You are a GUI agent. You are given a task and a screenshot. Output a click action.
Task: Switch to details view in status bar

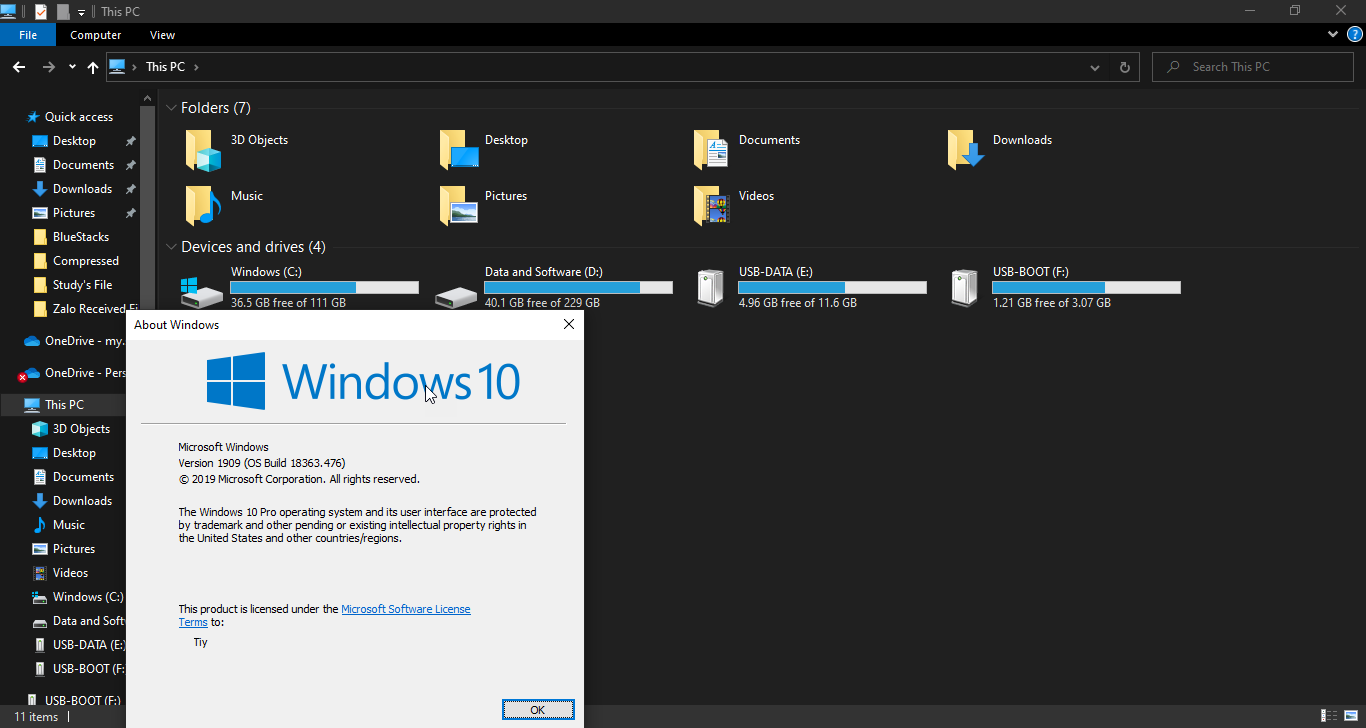(1329, 716)
